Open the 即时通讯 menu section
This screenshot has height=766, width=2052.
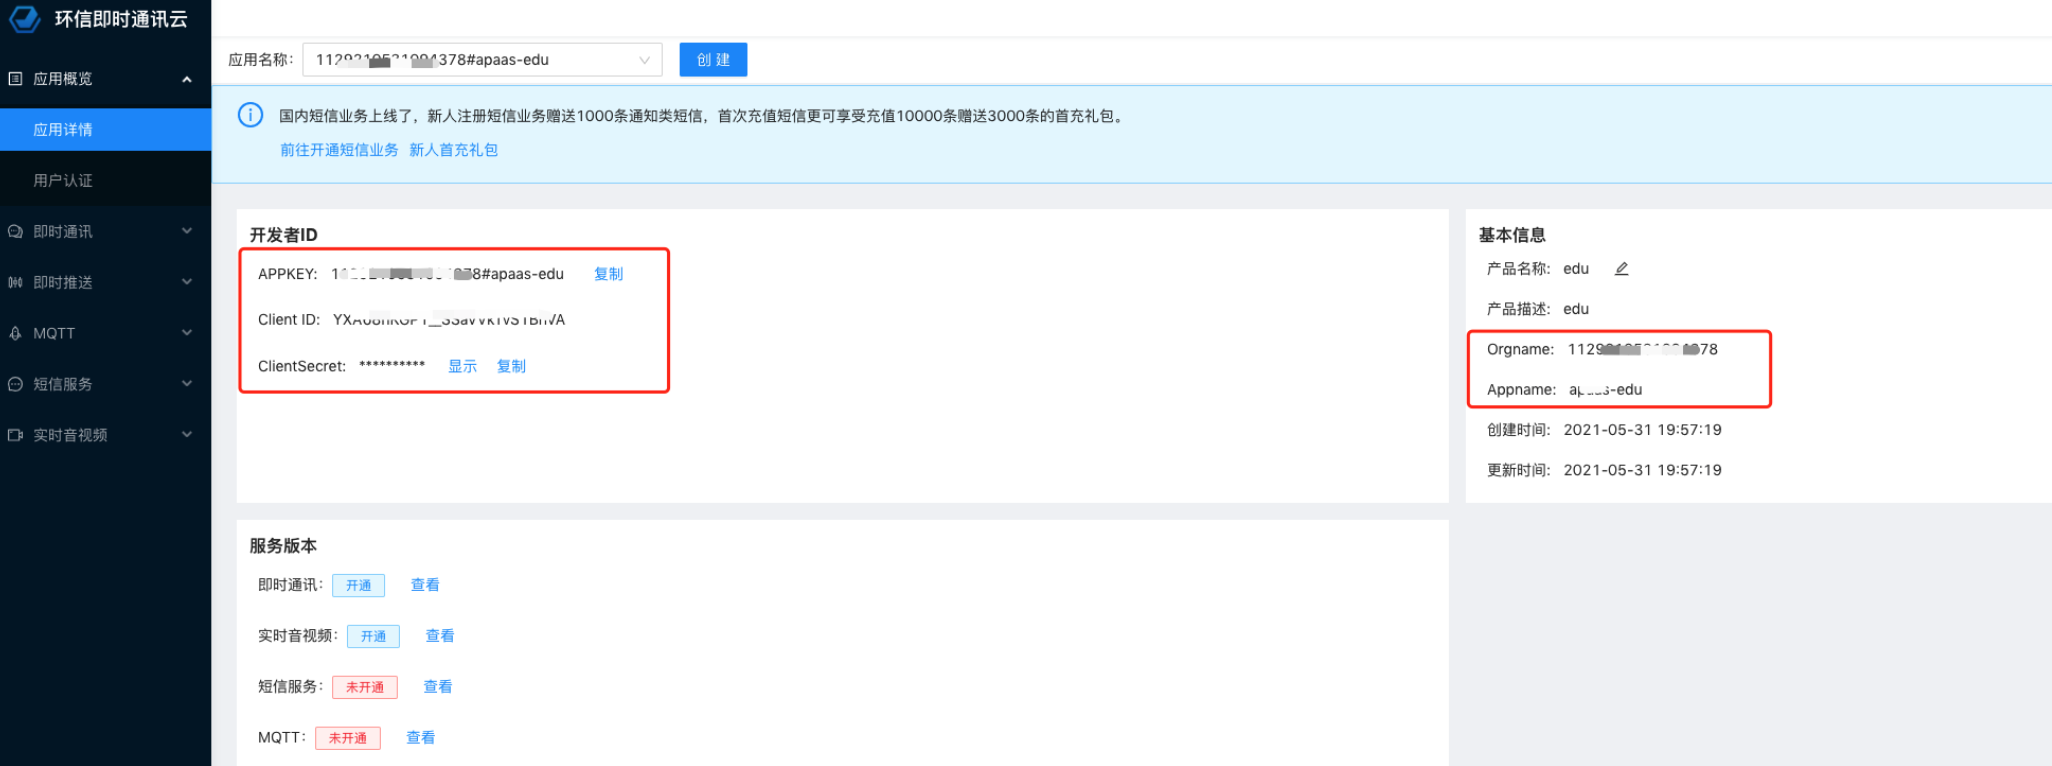(x=106, y=231)
